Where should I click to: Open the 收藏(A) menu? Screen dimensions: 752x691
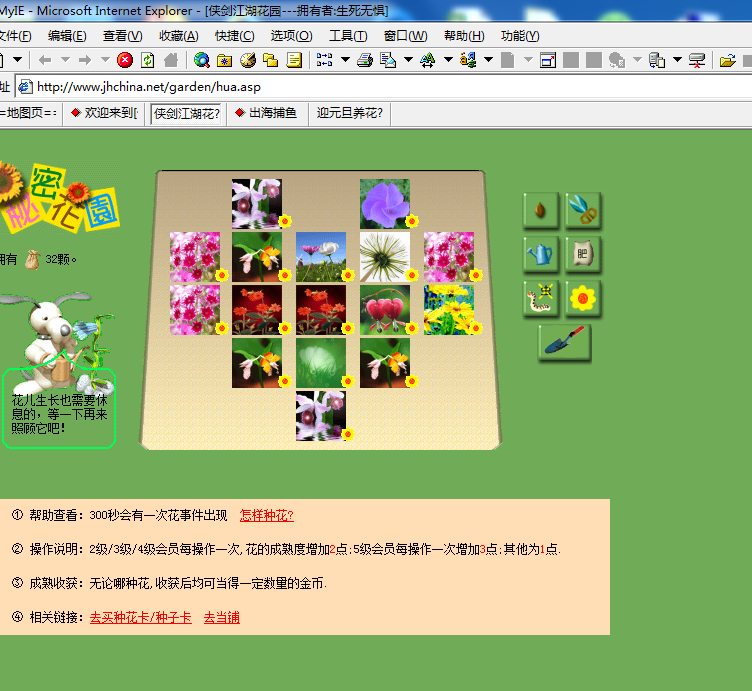(178, 36)
